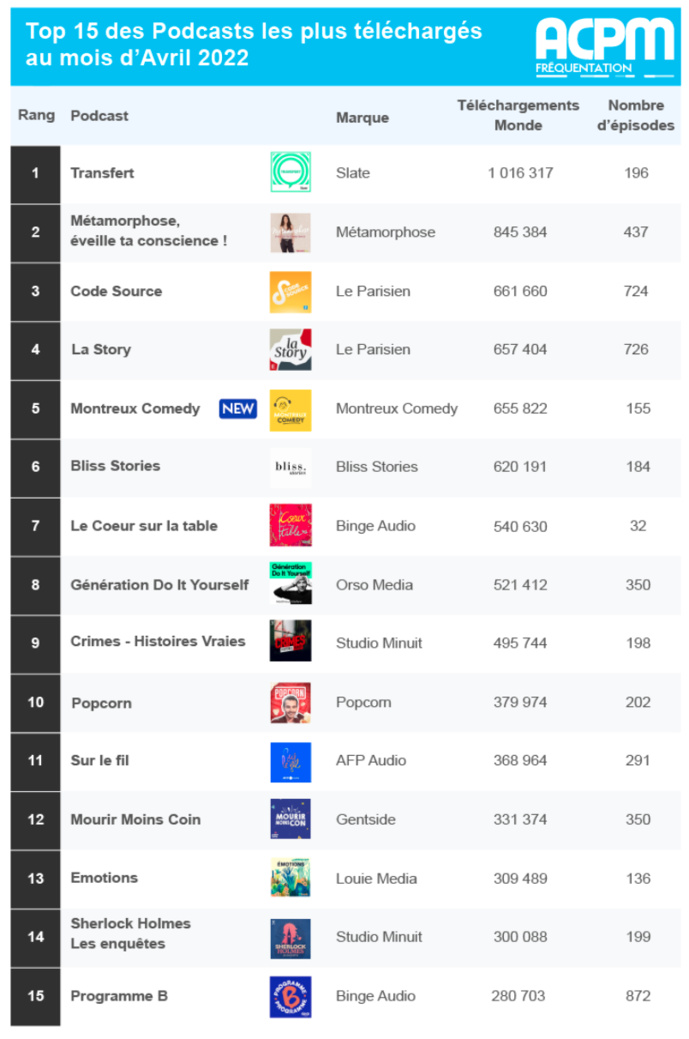Click the Téléchargements Monde column header
Screen dimensions: 689x1039
pyautogui.click(x=518, y=115)
